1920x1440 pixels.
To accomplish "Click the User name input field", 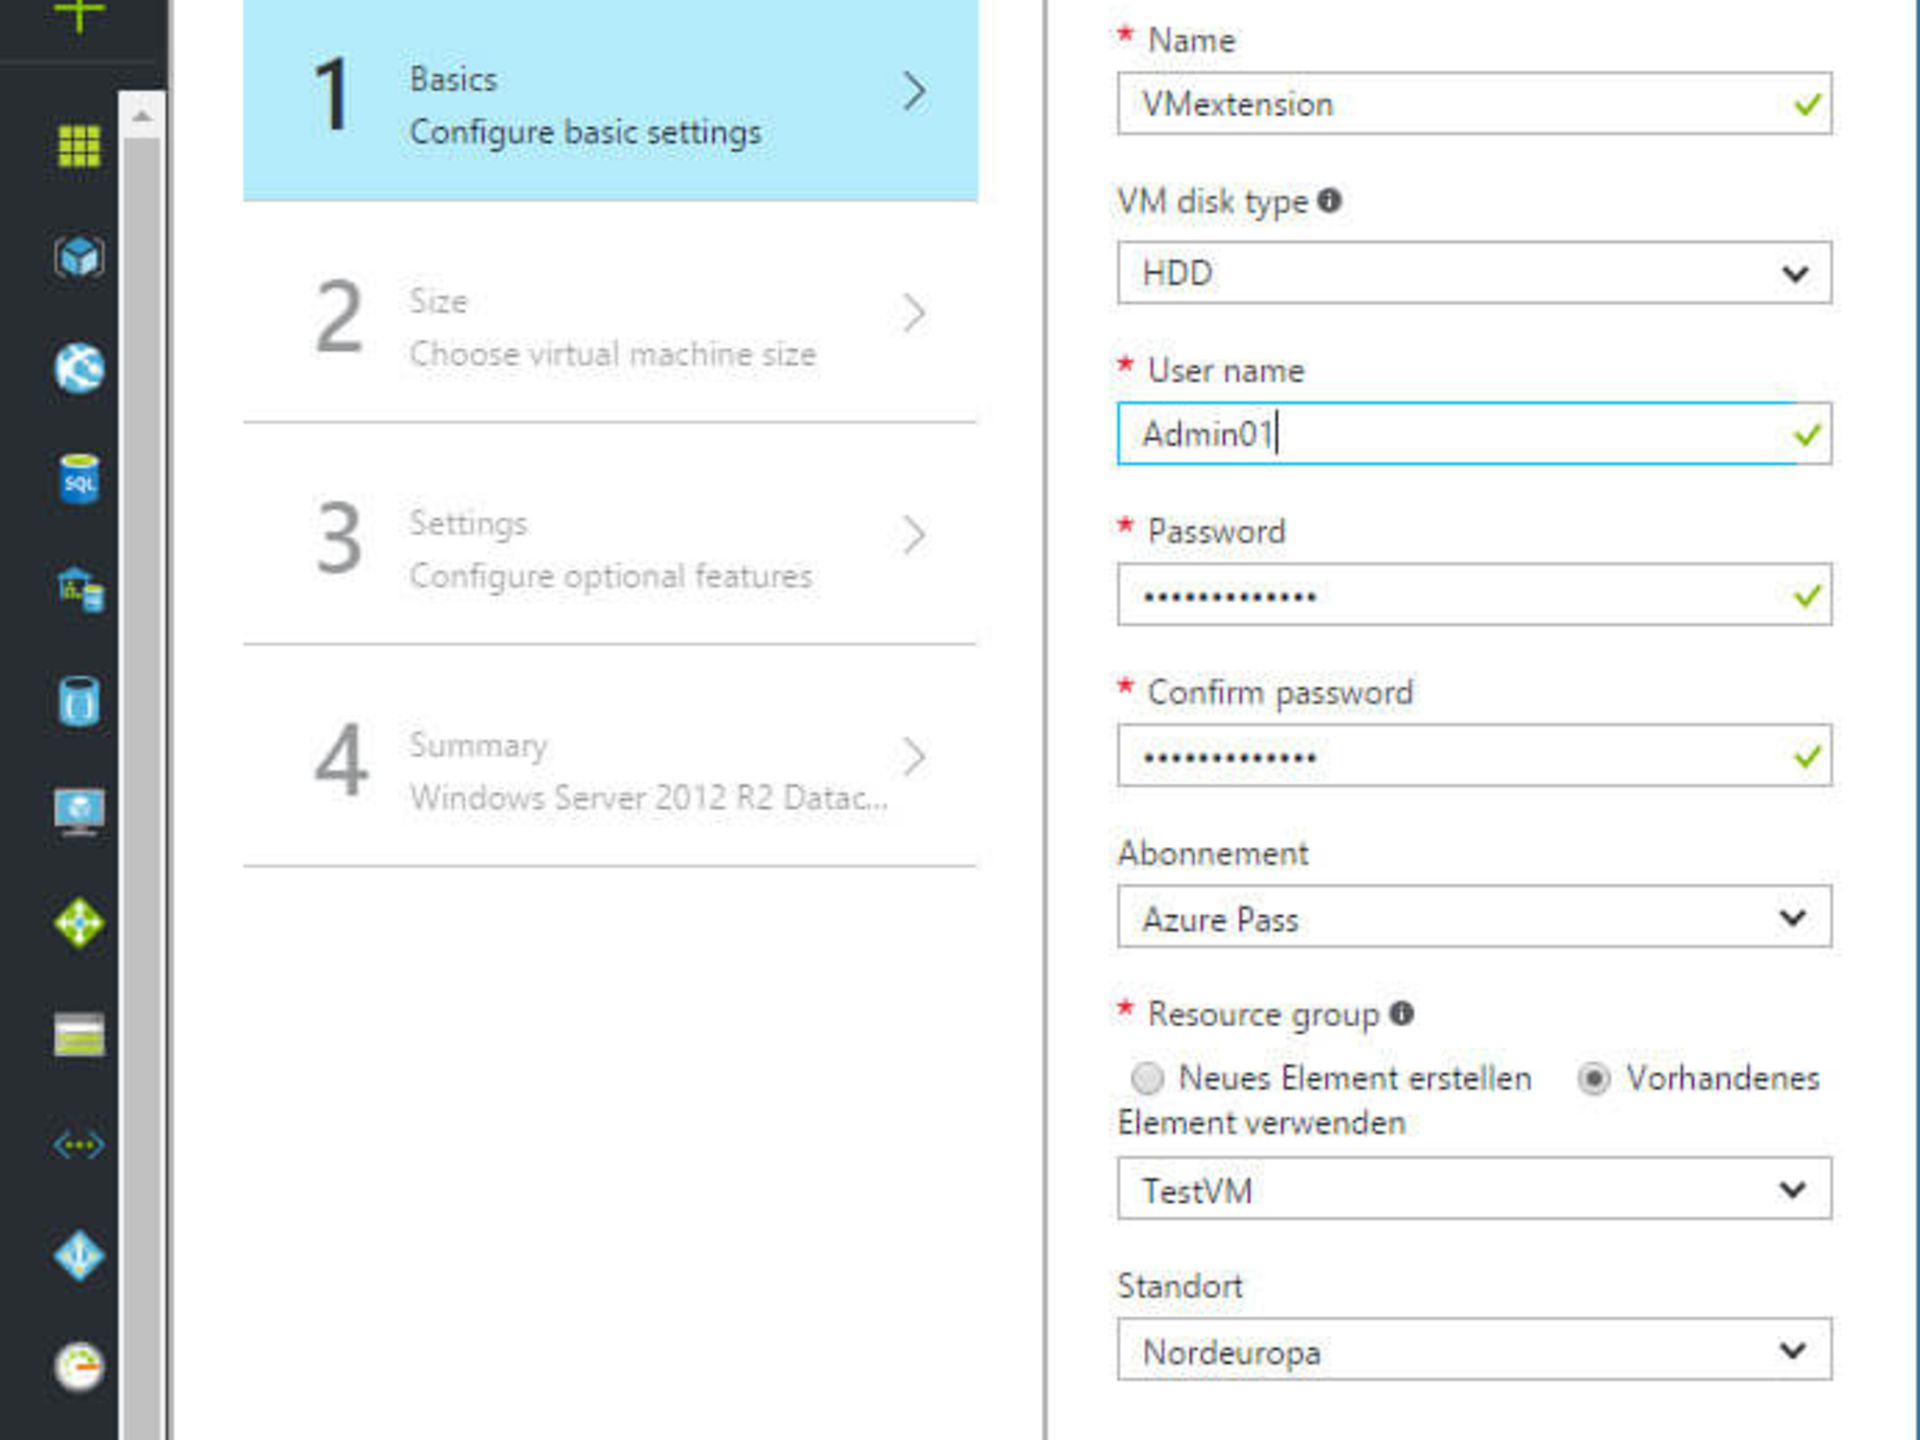I will (1455, 434).
